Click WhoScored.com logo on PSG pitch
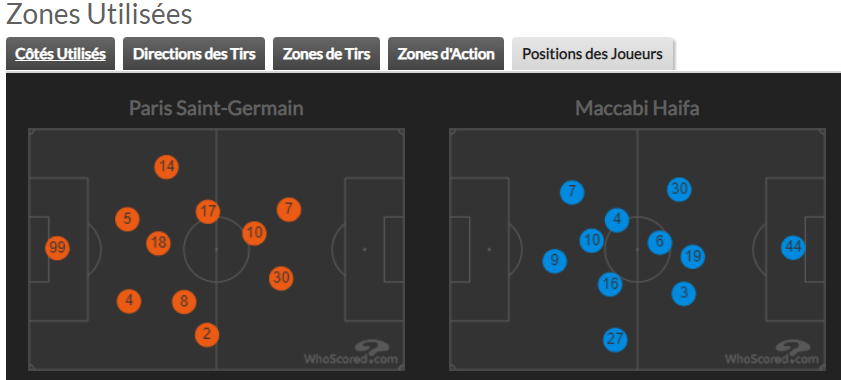Viewport: 841px width, 380px height. click(351, 353)
